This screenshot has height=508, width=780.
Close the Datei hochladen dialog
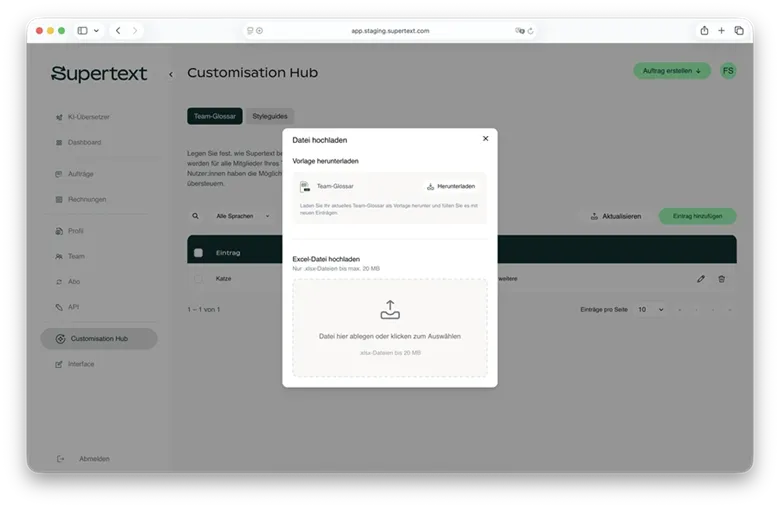tap(486, 138)
